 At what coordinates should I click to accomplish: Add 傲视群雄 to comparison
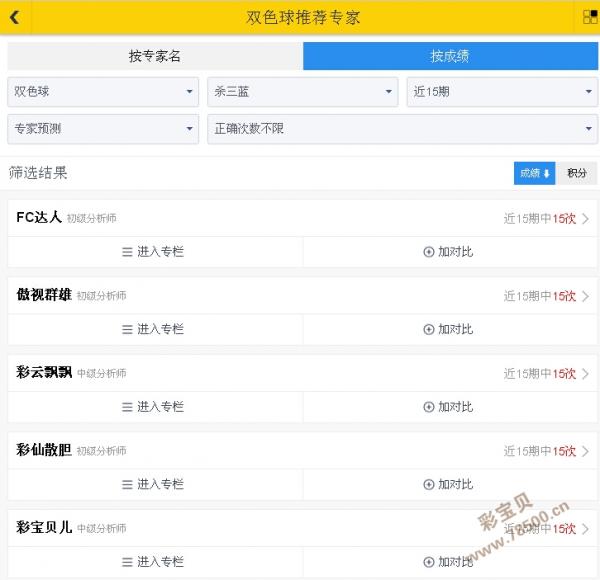tap(450, 329)
